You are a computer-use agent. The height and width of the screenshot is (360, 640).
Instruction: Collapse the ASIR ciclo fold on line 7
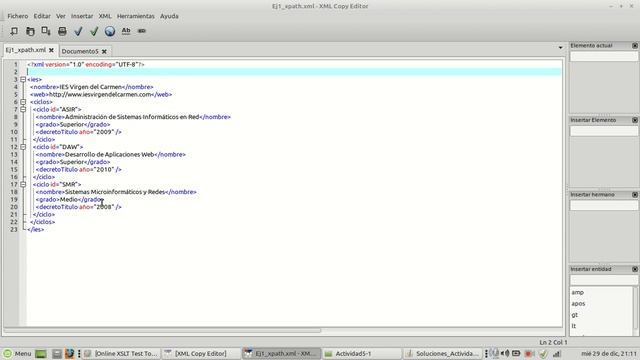tap(23, 109)
